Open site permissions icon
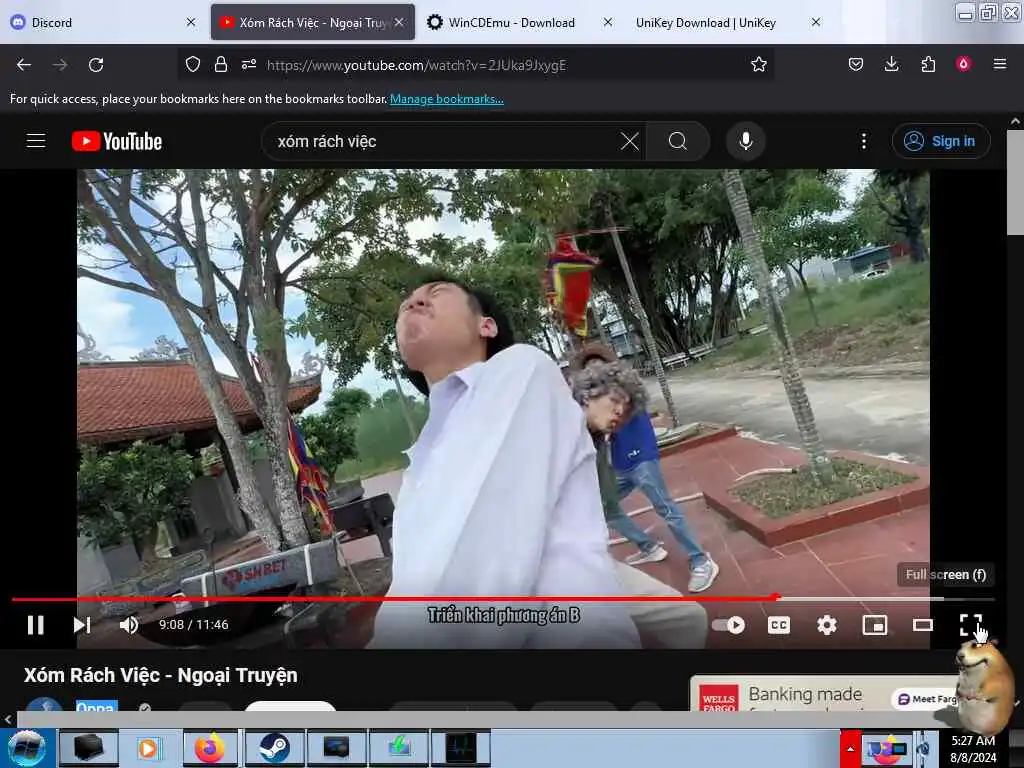The image size is (1024, 768). (x=249, y=64)
